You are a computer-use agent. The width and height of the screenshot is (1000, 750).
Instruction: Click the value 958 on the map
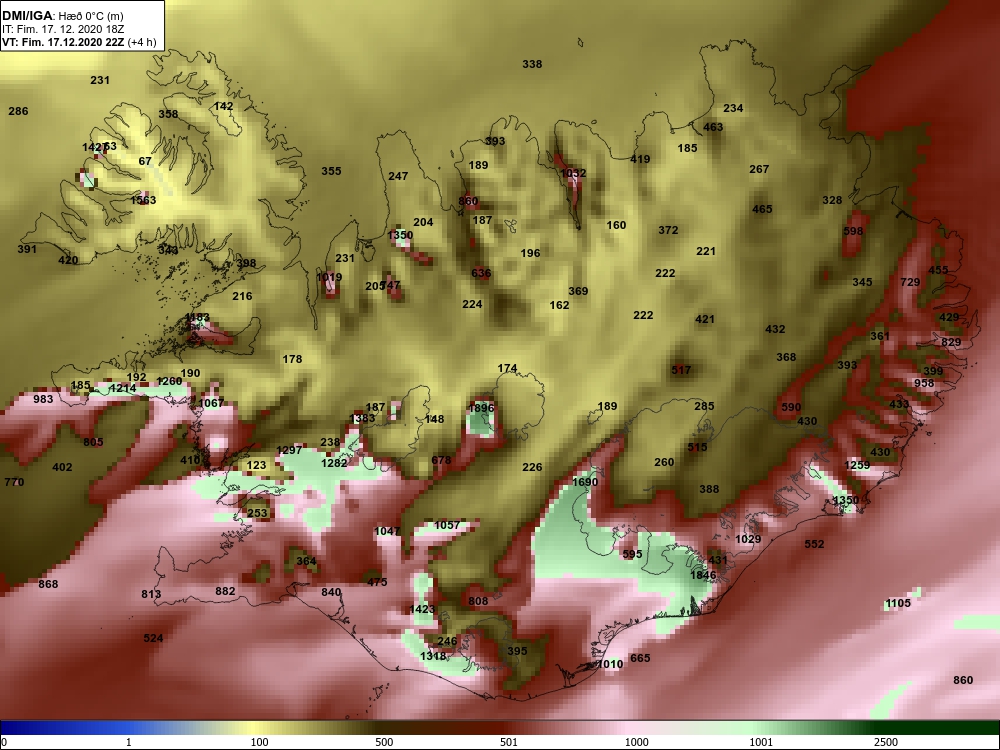[x=924, y=383]
